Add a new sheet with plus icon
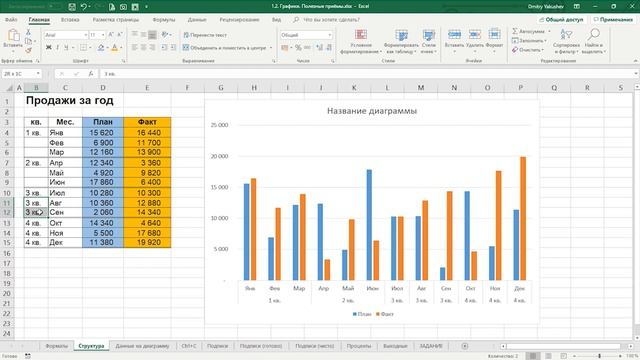 (x=464, y=346)
